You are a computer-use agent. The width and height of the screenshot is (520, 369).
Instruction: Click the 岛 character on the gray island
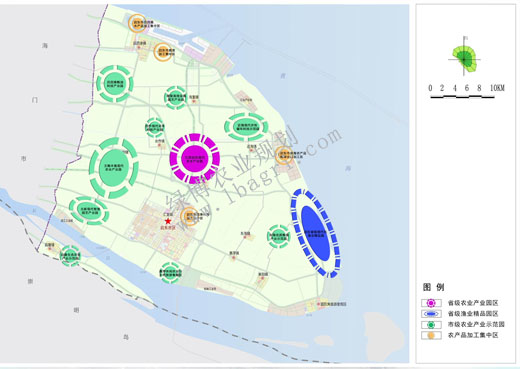[x=126, y=337]
